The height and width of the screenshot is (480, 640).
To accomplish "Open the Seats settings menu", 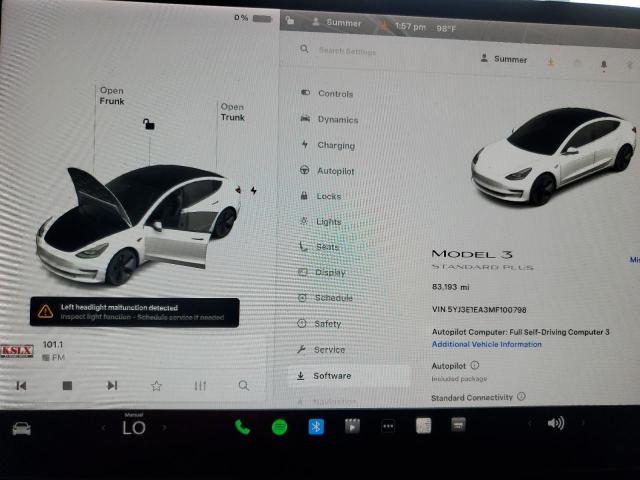I will [319, 247].
